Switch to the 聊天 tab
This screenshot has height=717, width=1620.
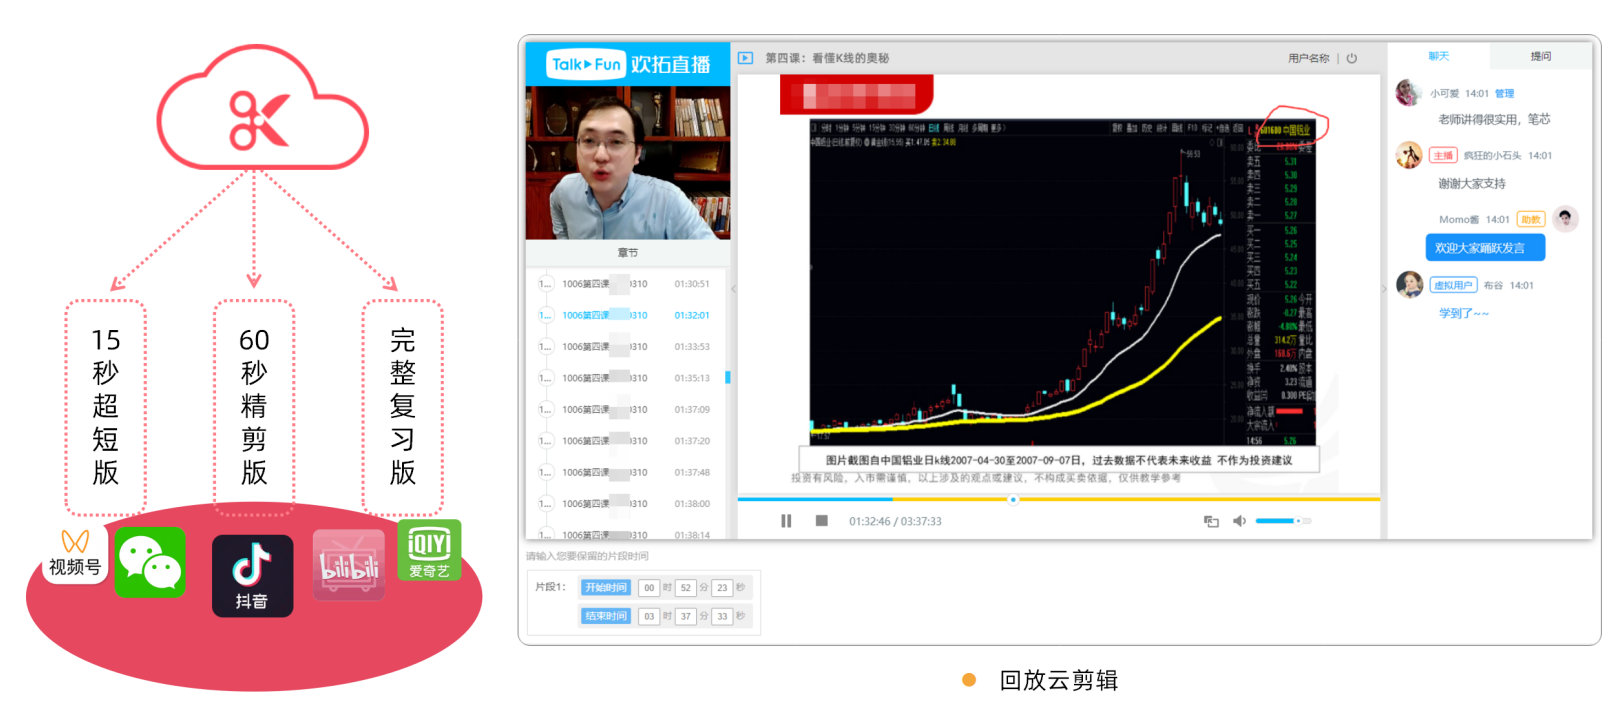[1438, 56]
